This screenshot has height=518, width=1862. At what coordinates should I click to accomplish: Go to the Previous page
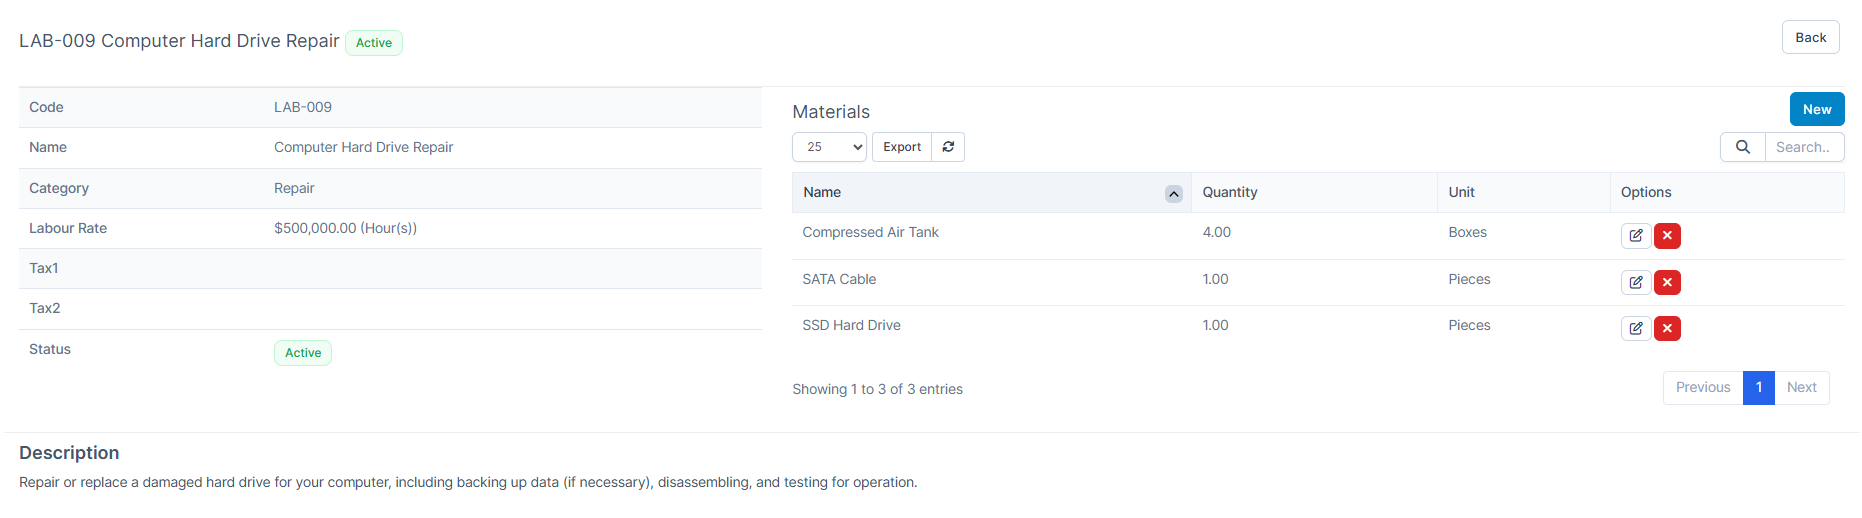(1702, 388)
